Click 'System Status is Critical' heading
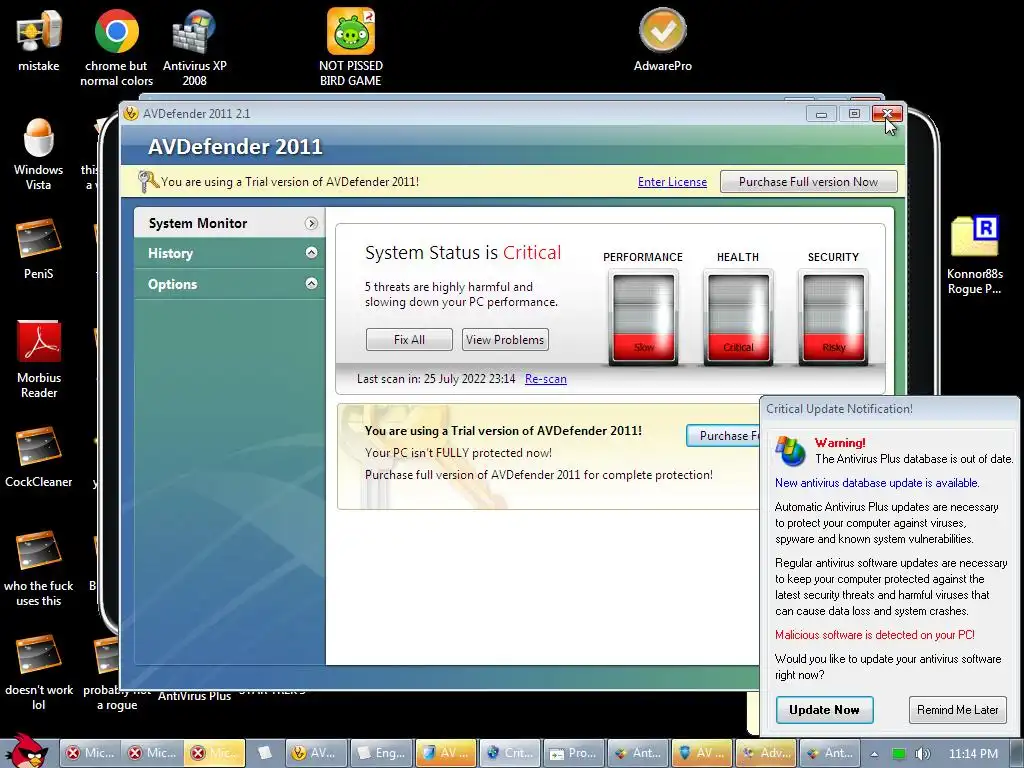The width and height of the screenshot is (1024, 768). [x=463, y=253]
